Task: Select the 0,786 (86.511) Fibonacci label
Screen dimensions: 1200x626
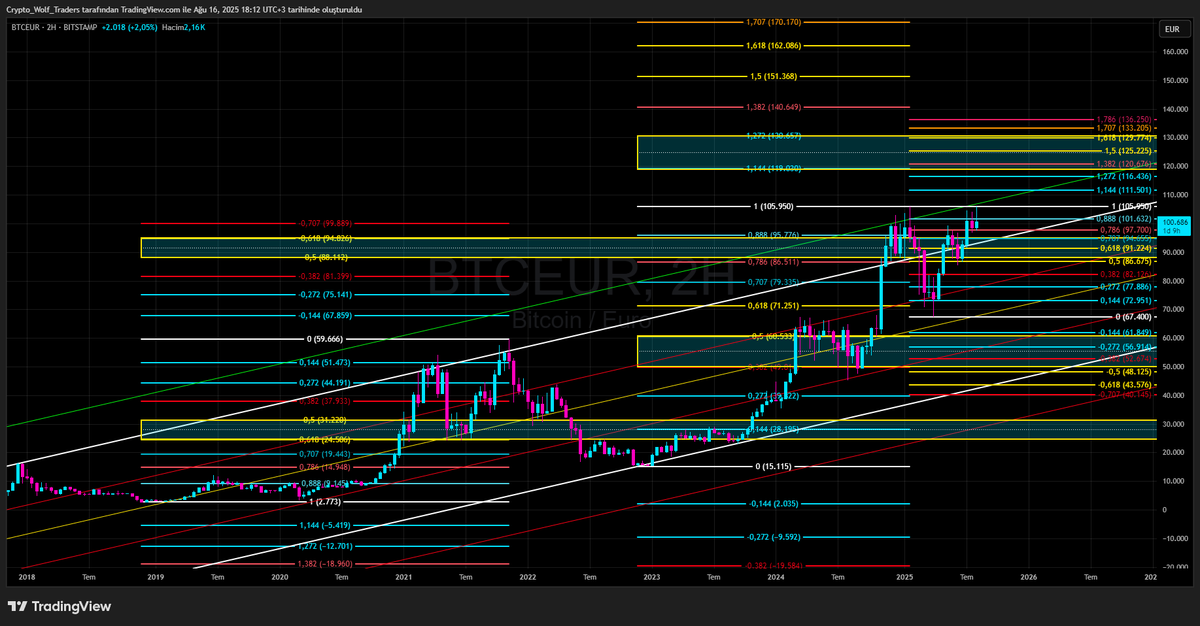Action: click(x=774, y=261)
